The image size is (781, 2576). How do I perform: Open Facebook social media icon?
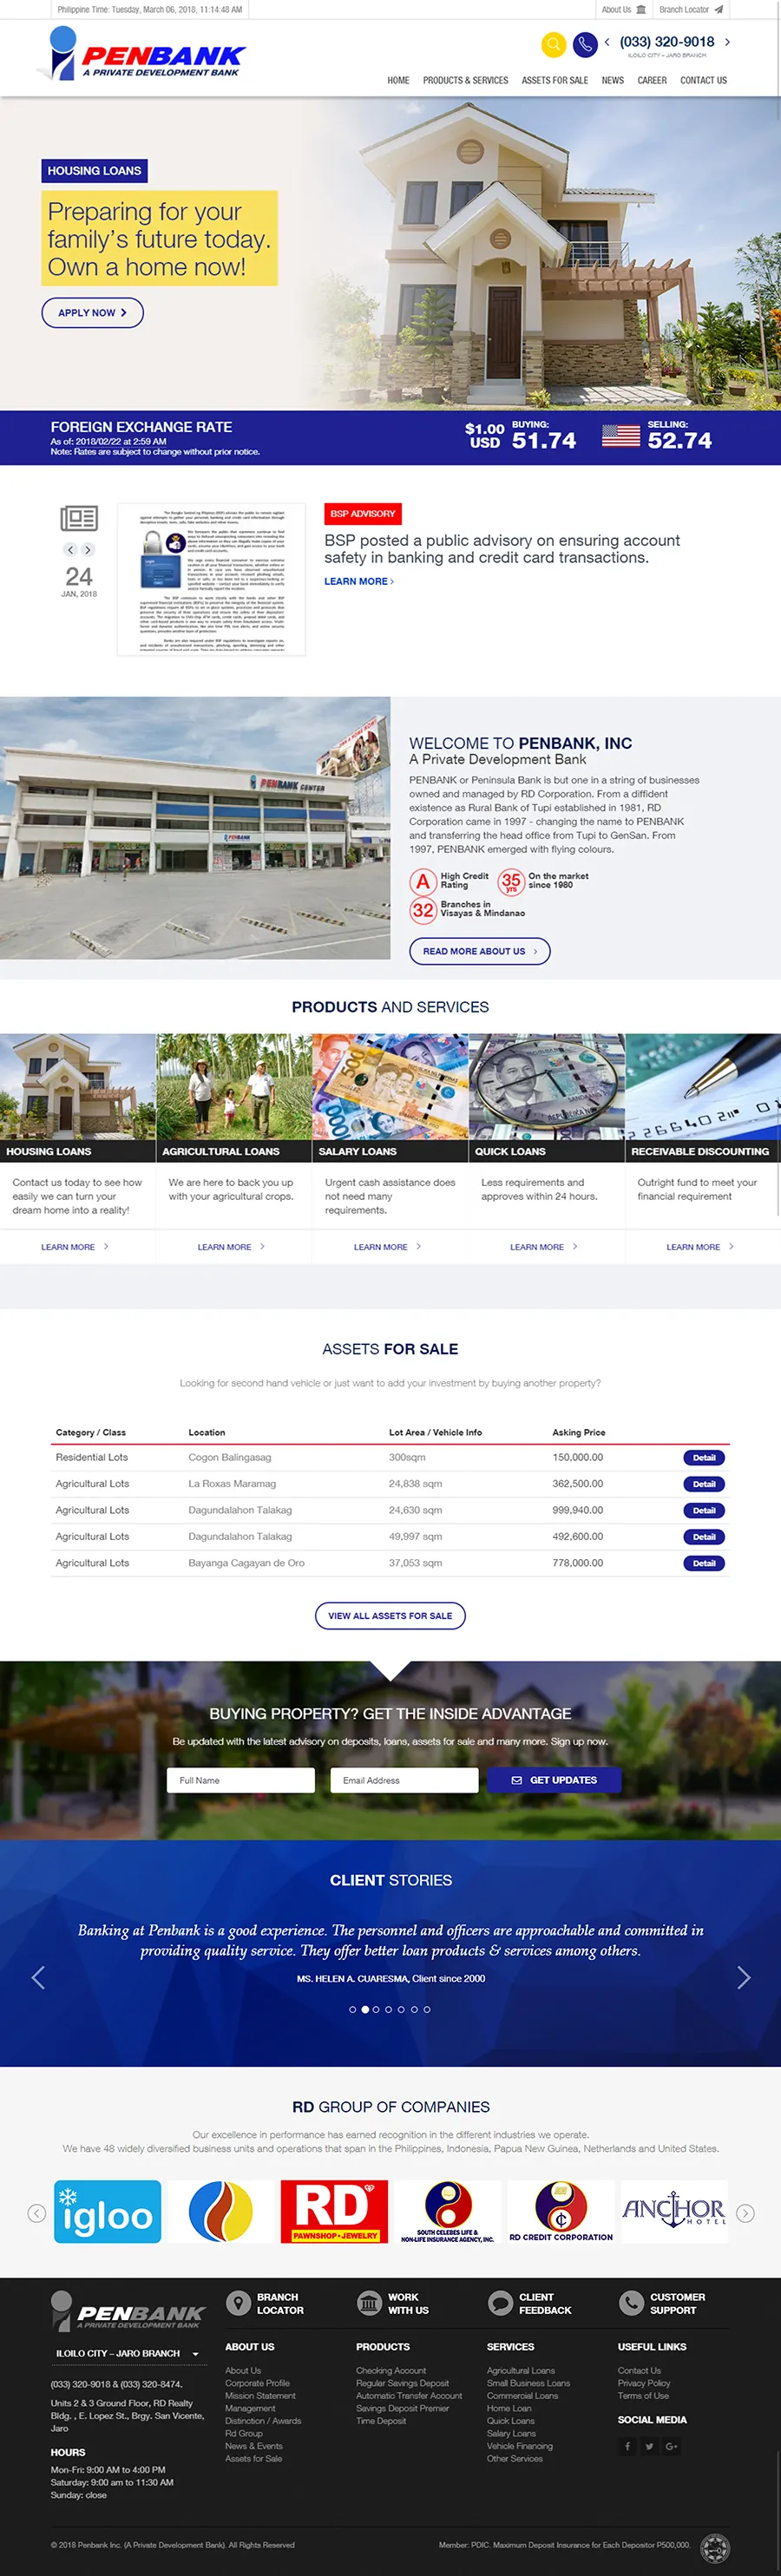(628, 2446)
